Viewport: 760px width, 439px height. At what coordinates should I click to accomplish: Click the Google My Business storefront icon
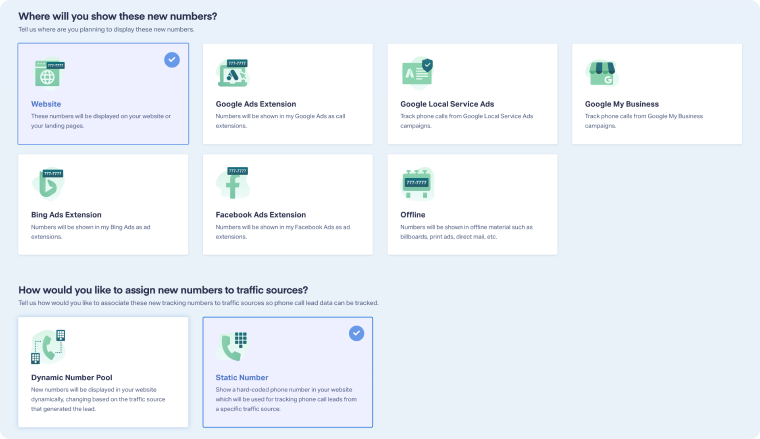coord(601,73)
